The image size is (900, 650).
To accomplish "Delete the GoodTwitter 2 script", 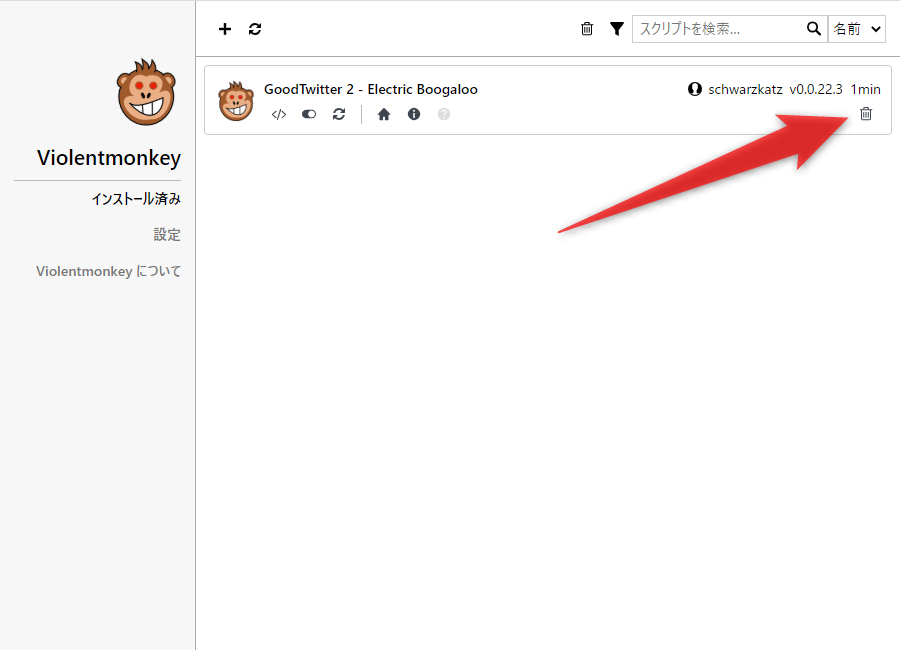I will [x=866, y=114].
